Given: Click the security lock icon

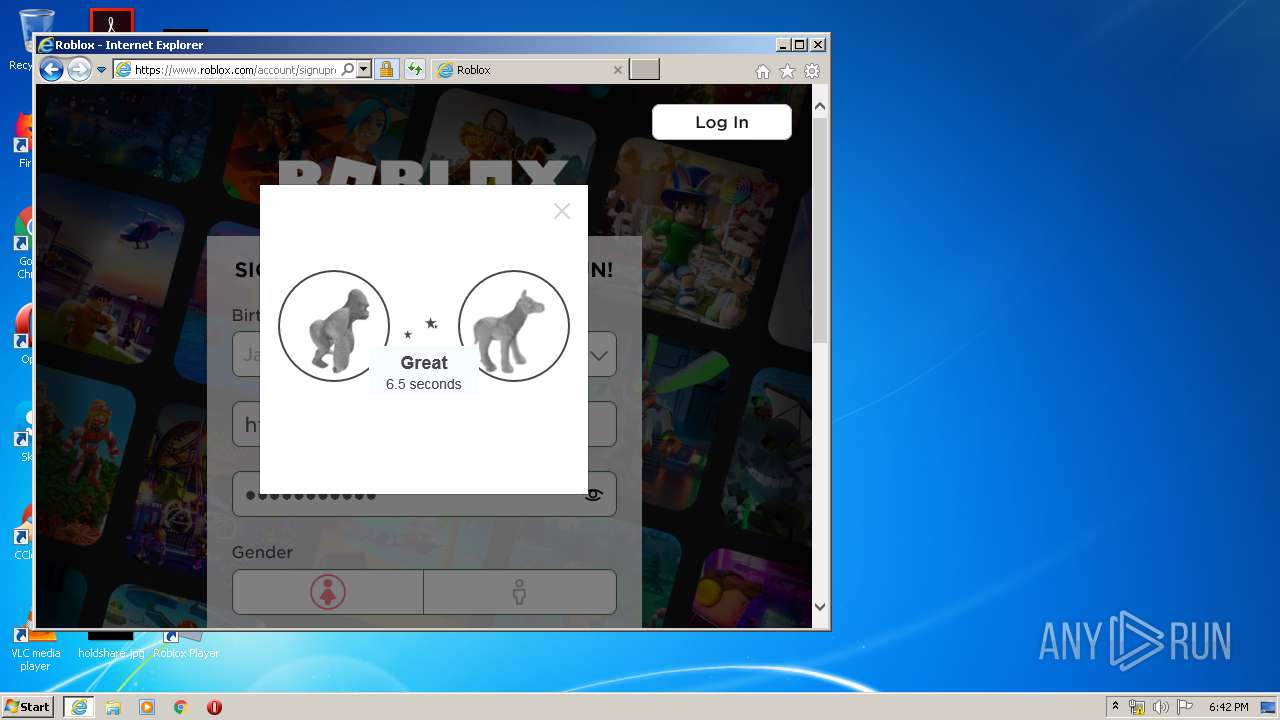Looking at the screenshot, I should pos(386,70).
